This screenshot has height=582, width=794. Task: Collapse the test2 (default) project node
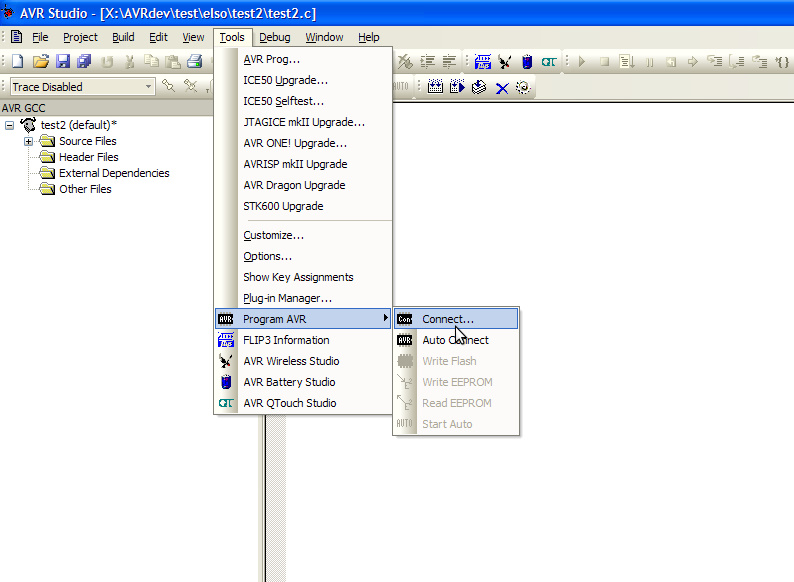click(x=10, y=125)
